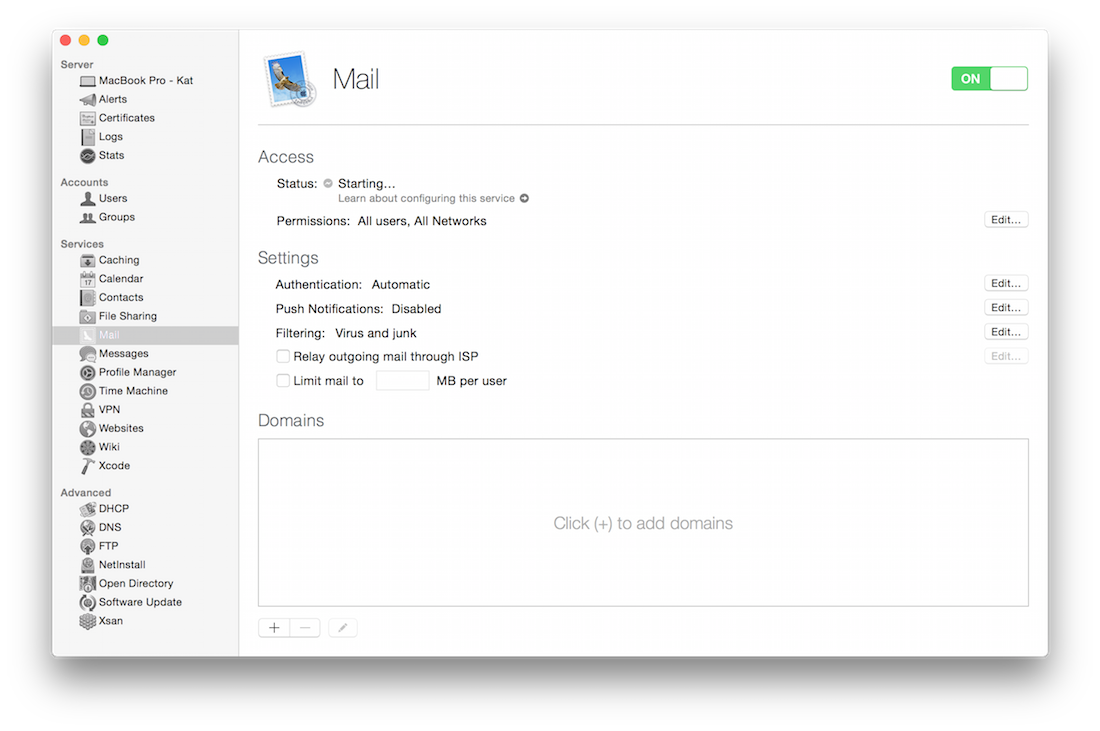The width and height of the screenshot is (1100, 731).
Task: Add a domain with the plus button
Action: click(x=274, y=628)
